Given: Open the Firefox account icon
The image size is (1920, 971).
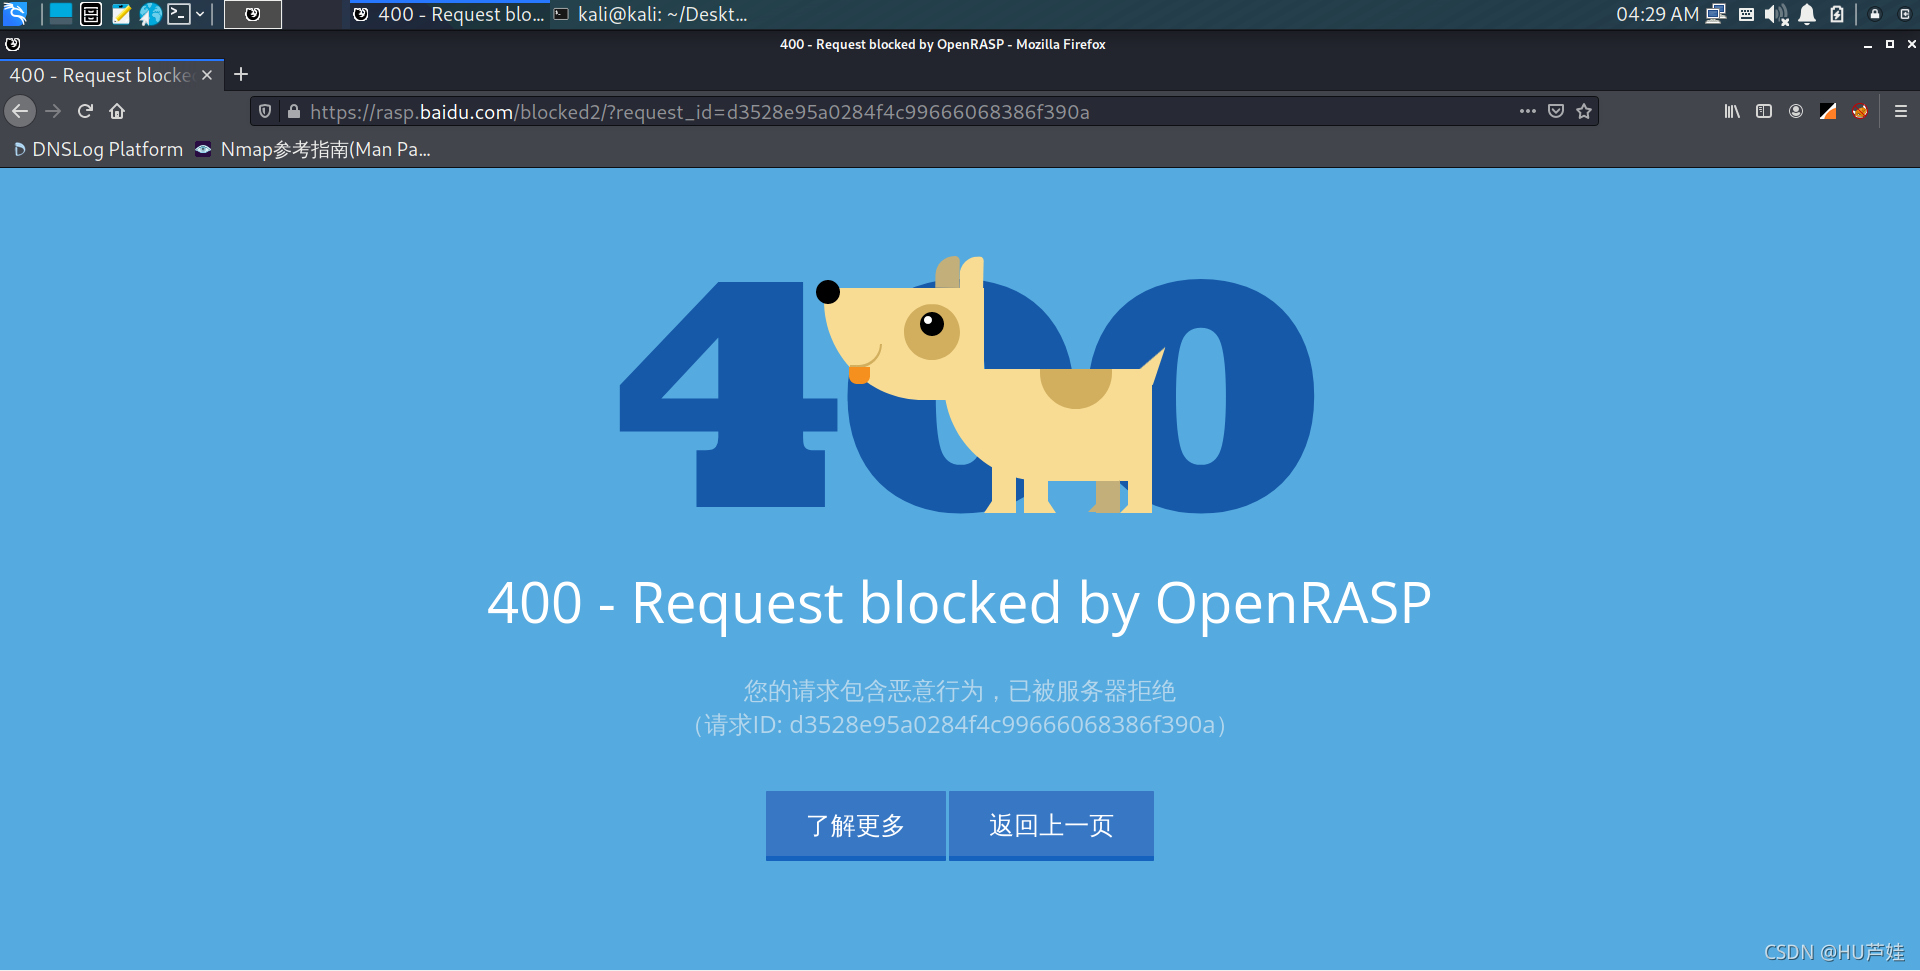Looking at the screenshot, I should pyautogui.click(x=1795, y=111).
